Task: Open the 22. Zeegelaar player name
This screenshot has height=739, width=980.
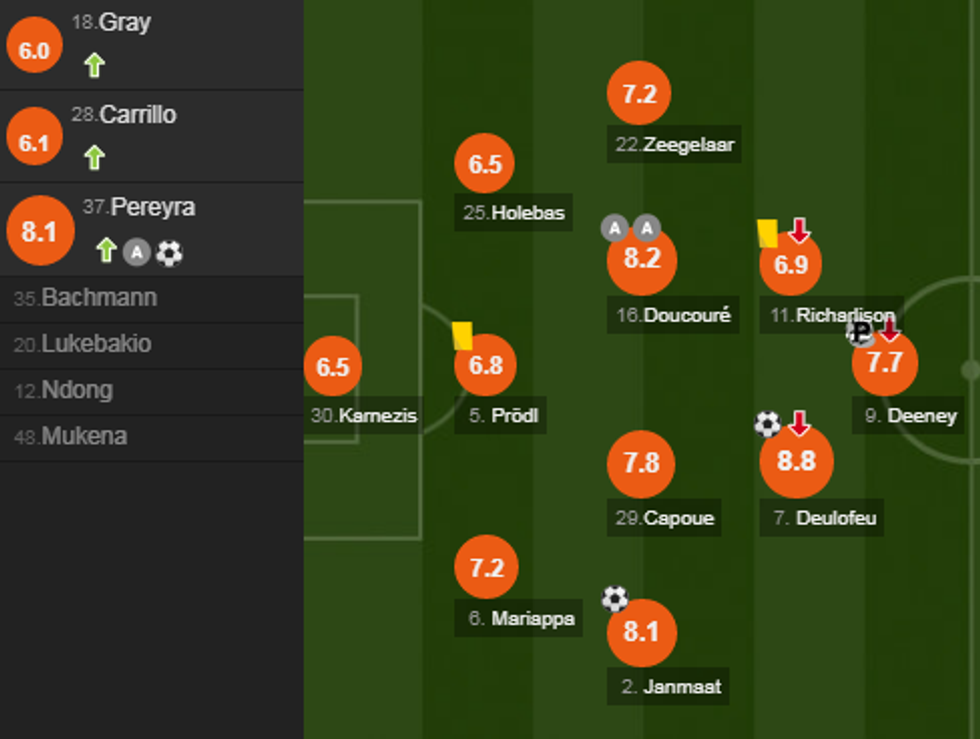Action: [x=674, y=144]
